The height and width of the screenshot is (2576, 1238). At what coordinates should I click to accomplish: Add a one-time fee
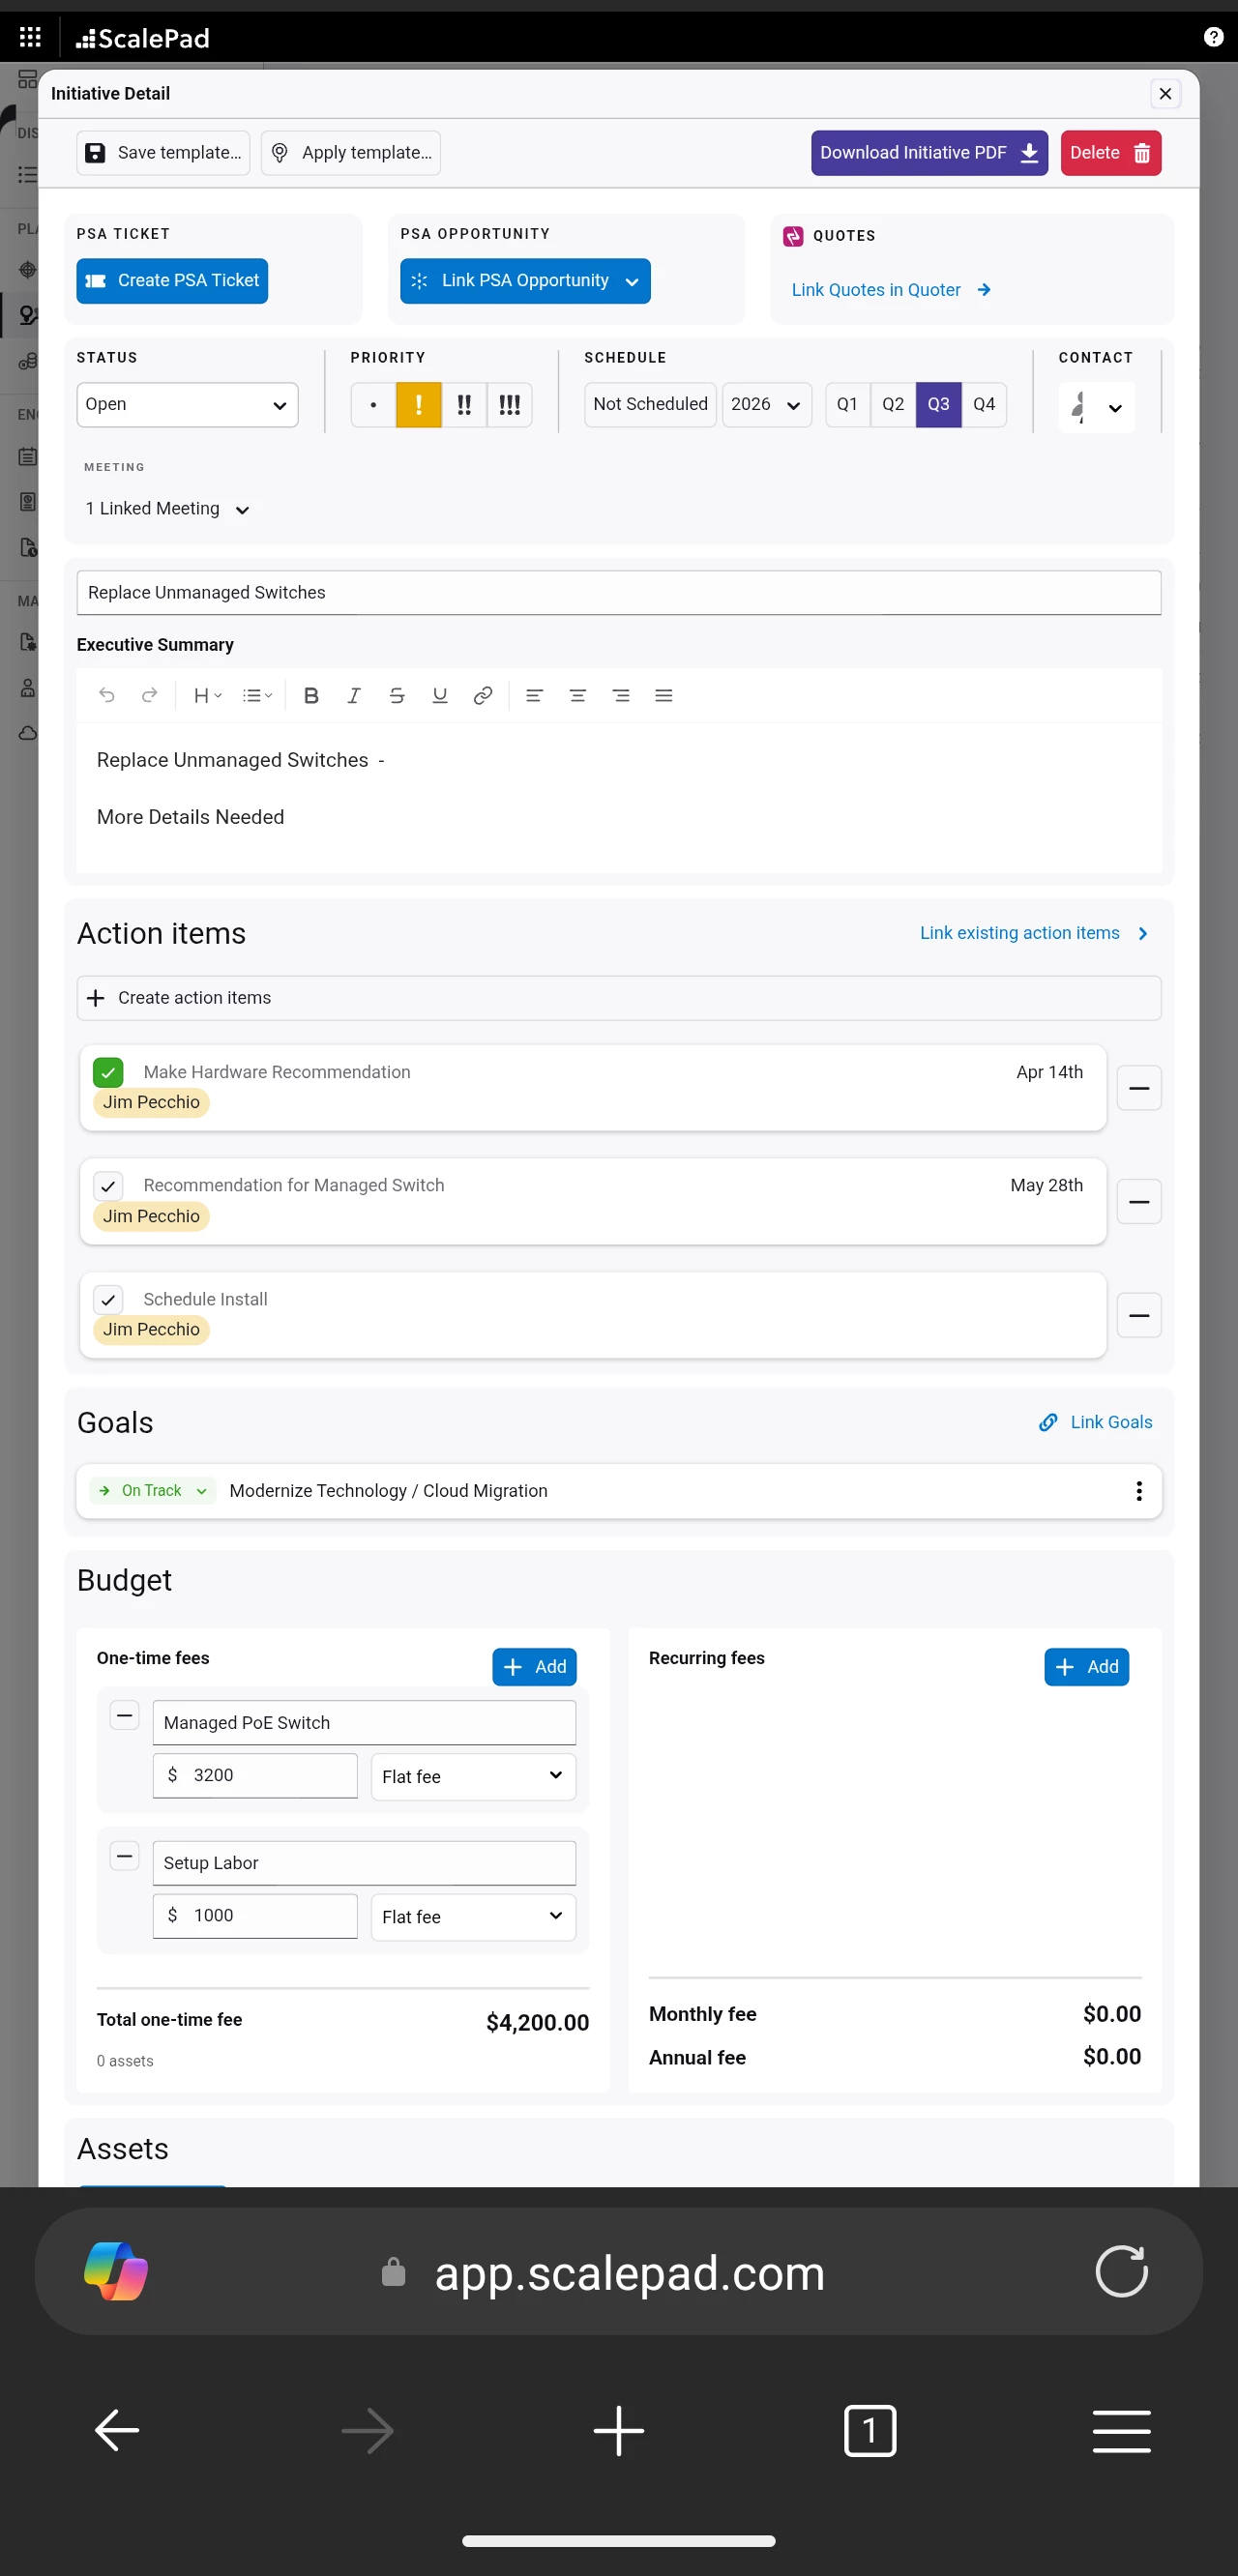point(534,1667)
